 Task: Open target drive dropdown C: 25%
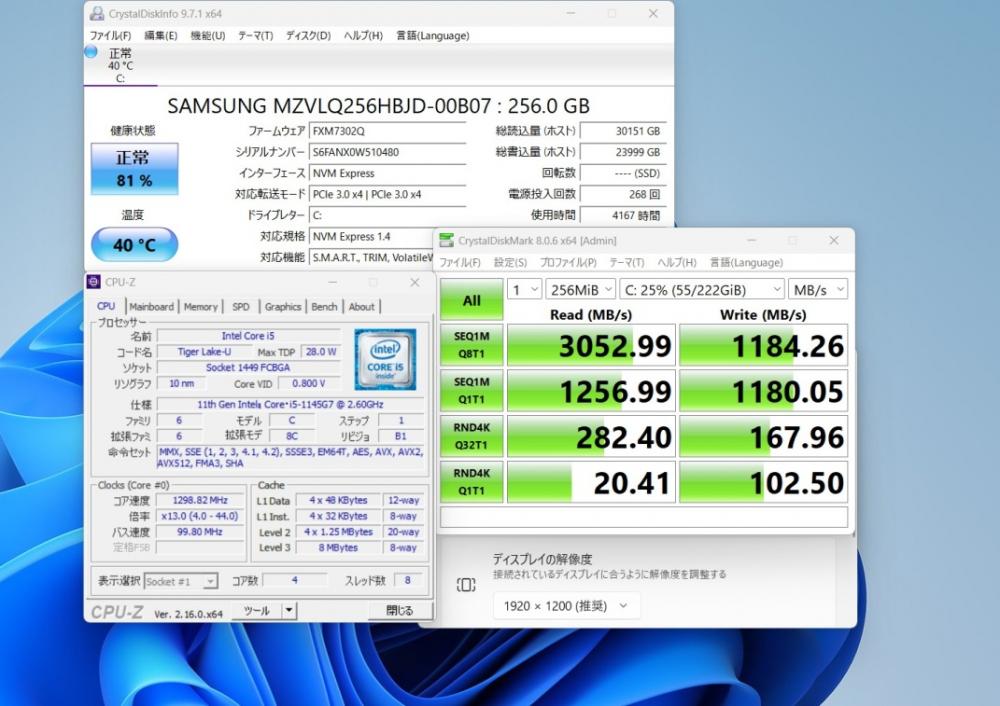tap(702, 290)
